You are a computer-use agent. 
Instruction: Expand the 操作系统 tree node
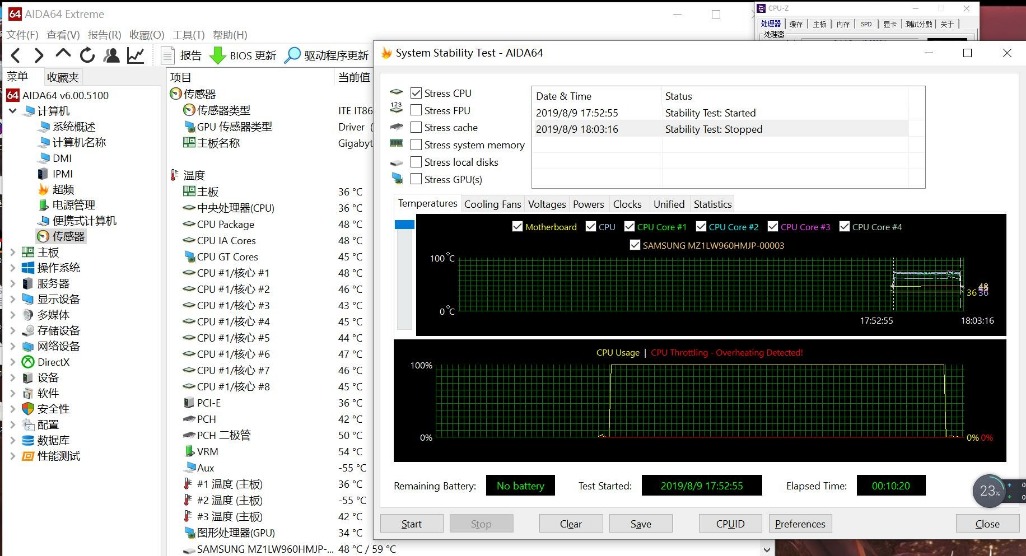(x=12, y=268)
